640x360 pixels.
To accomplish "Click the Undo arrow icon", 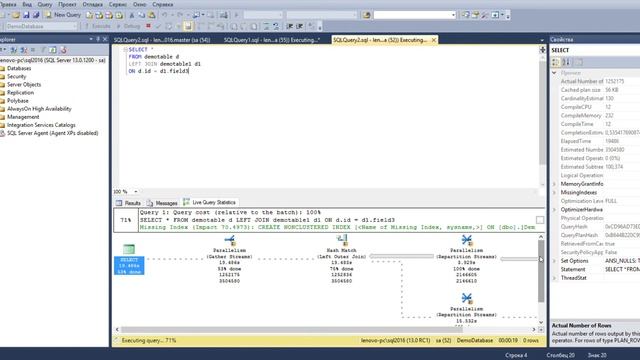I will pos(164,15).
